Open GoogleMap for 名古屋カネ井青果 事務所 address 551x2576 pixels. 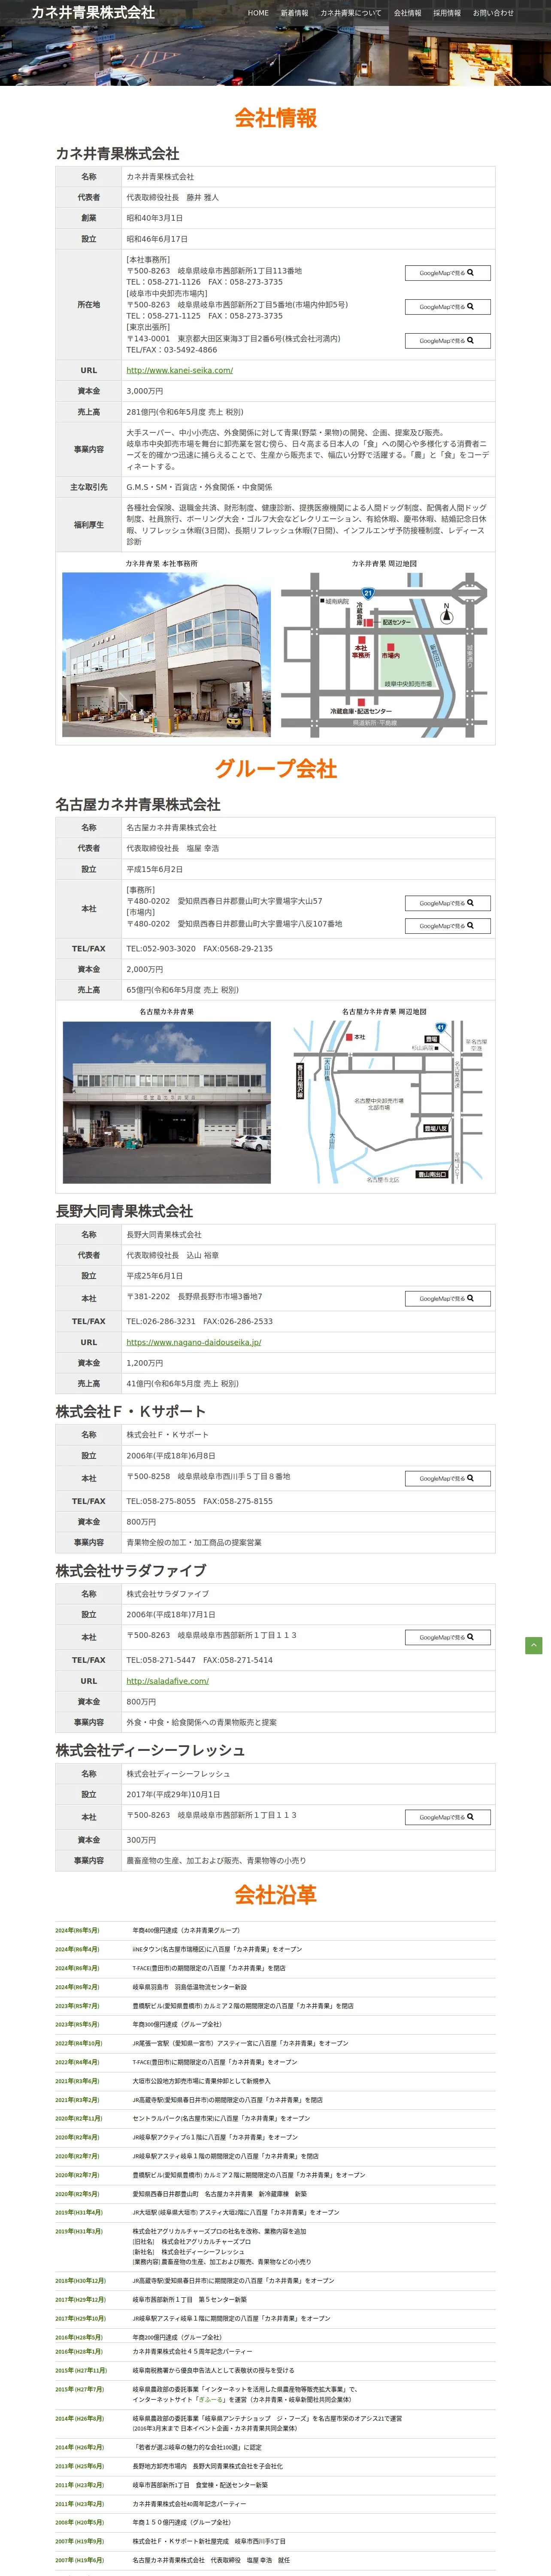tap(447, 903)
